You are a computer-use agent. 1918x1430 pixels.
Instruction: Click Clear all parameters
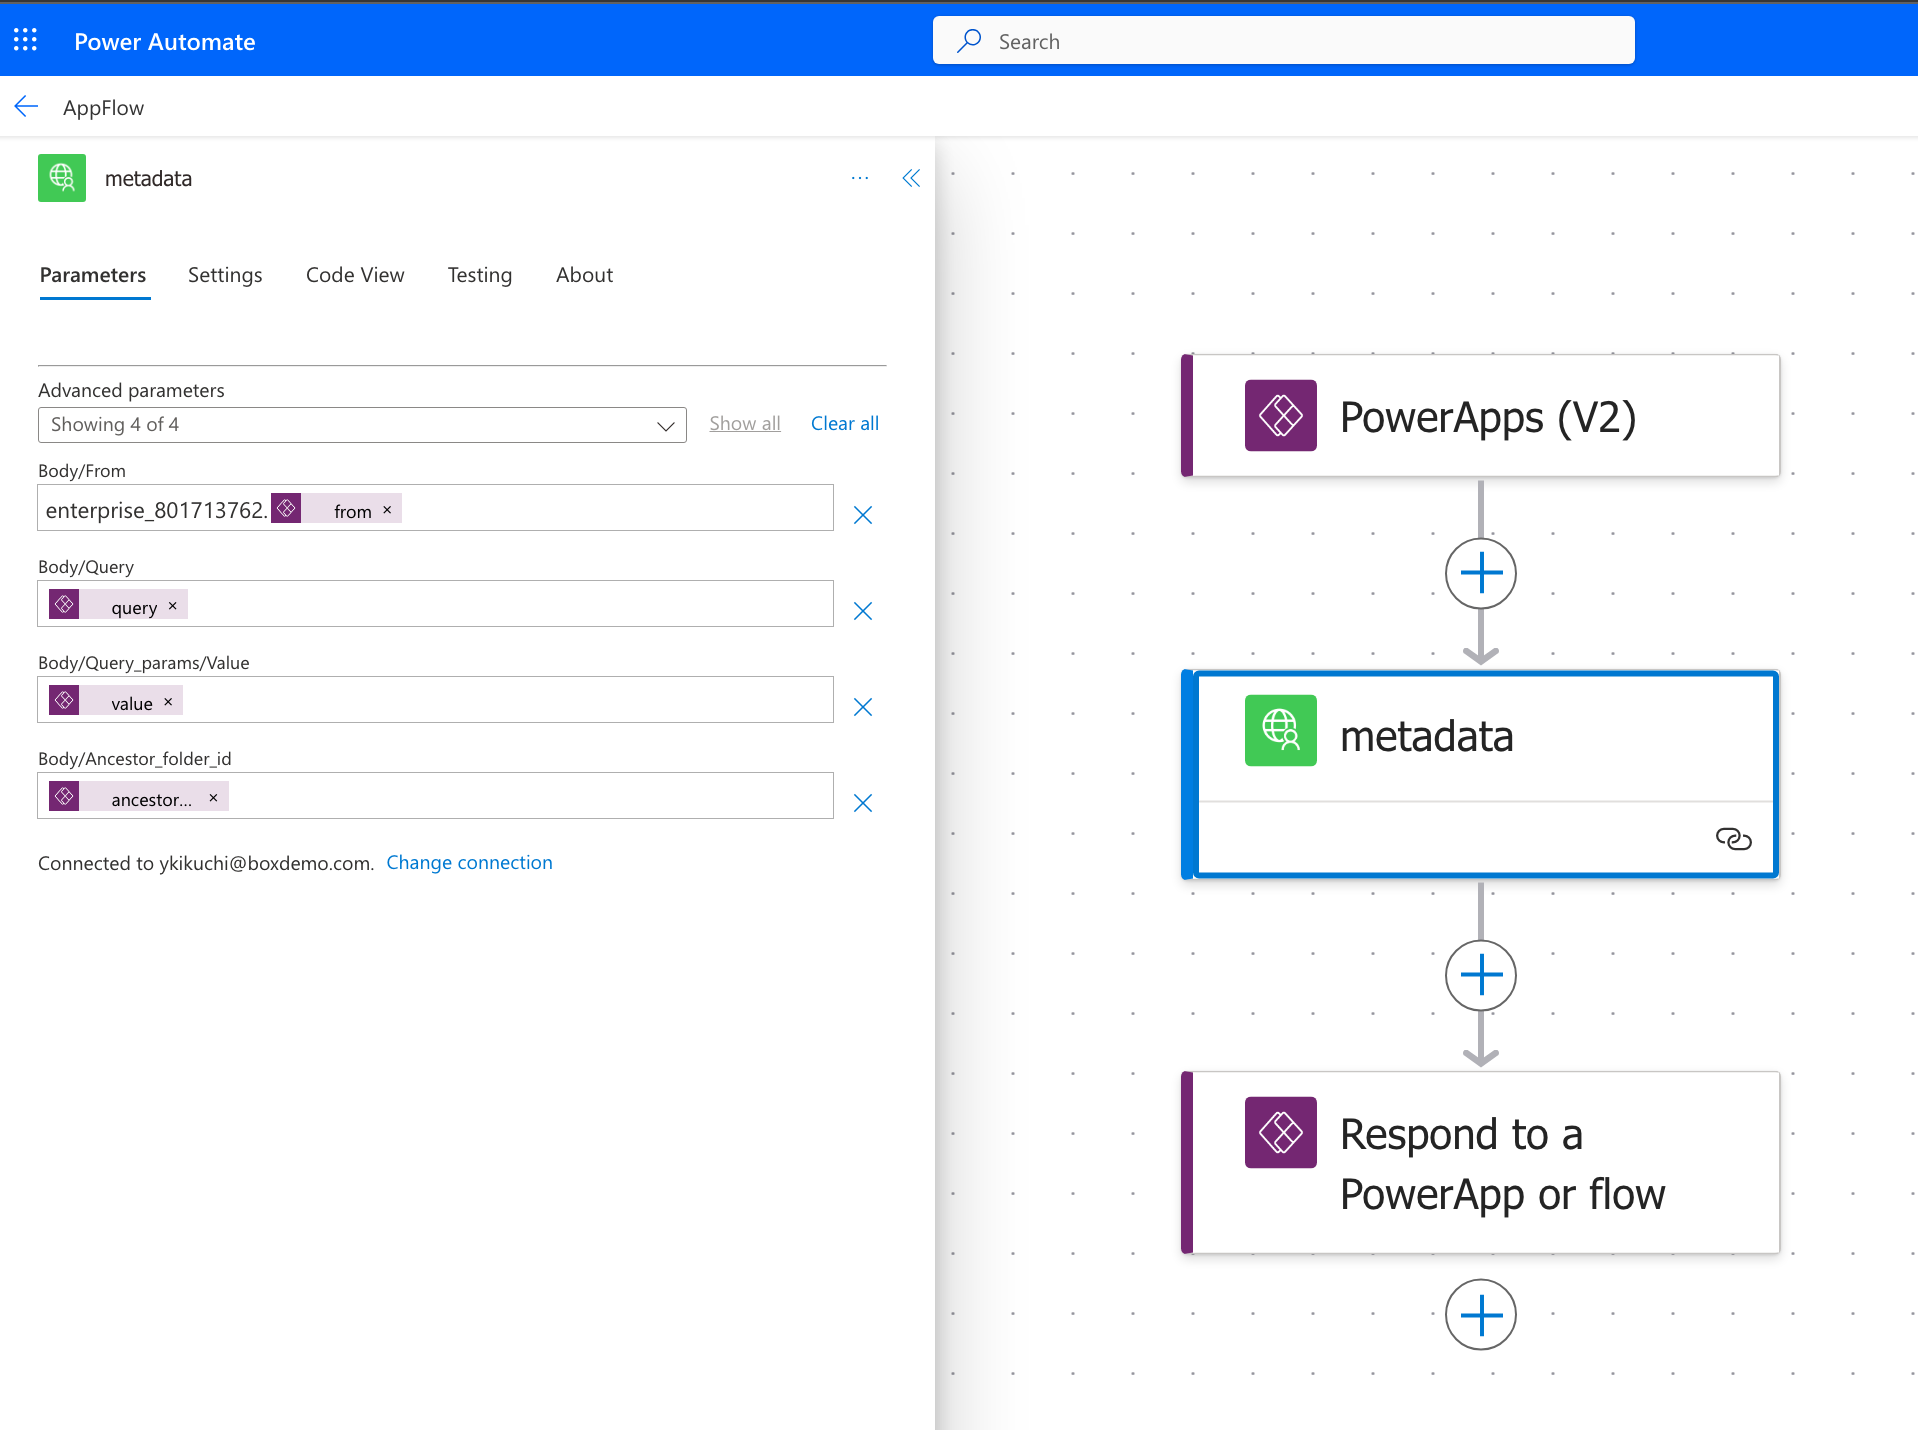845,423
